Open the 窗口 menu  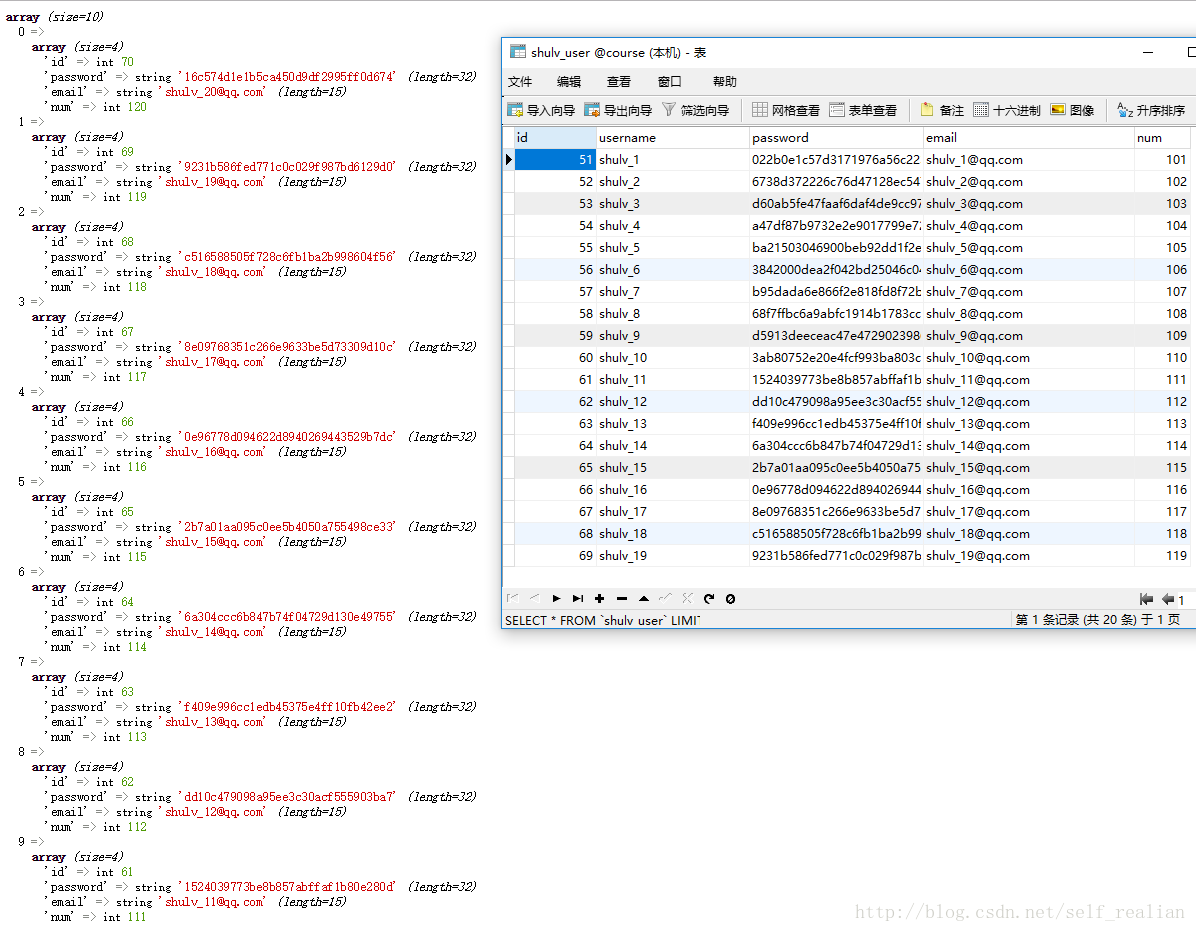(670, 82)
